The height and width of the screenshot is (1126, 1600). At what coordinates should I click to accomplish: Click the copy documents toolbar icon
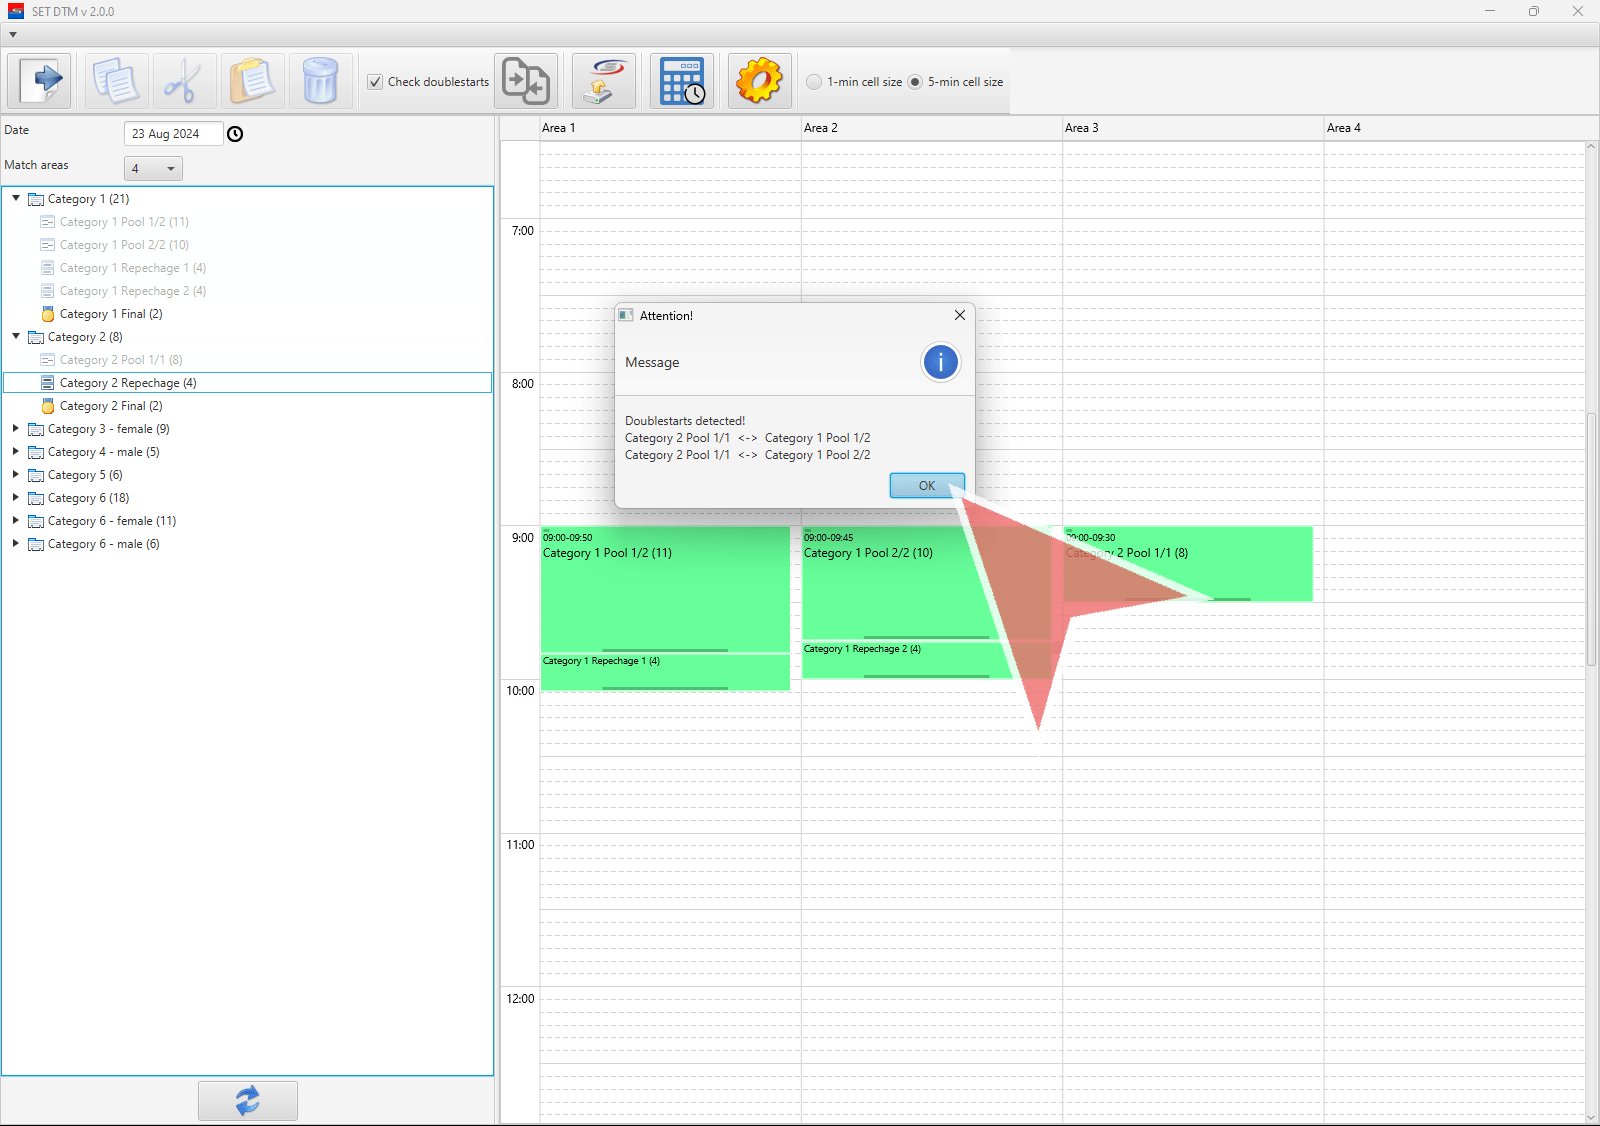pyautogui.click(x=116, y=81)
